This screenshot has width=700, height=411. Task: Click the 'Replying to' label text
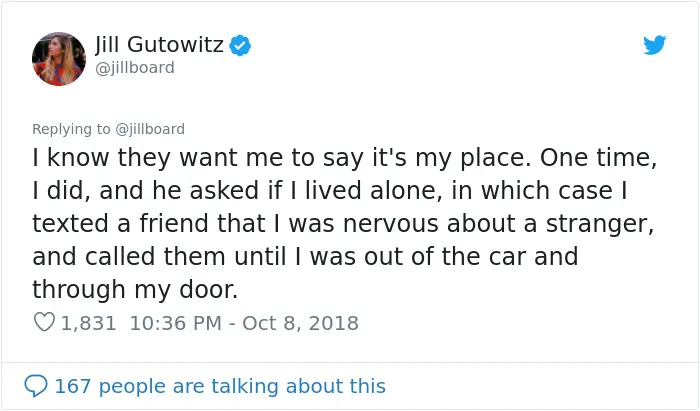(x=71, y=129)
